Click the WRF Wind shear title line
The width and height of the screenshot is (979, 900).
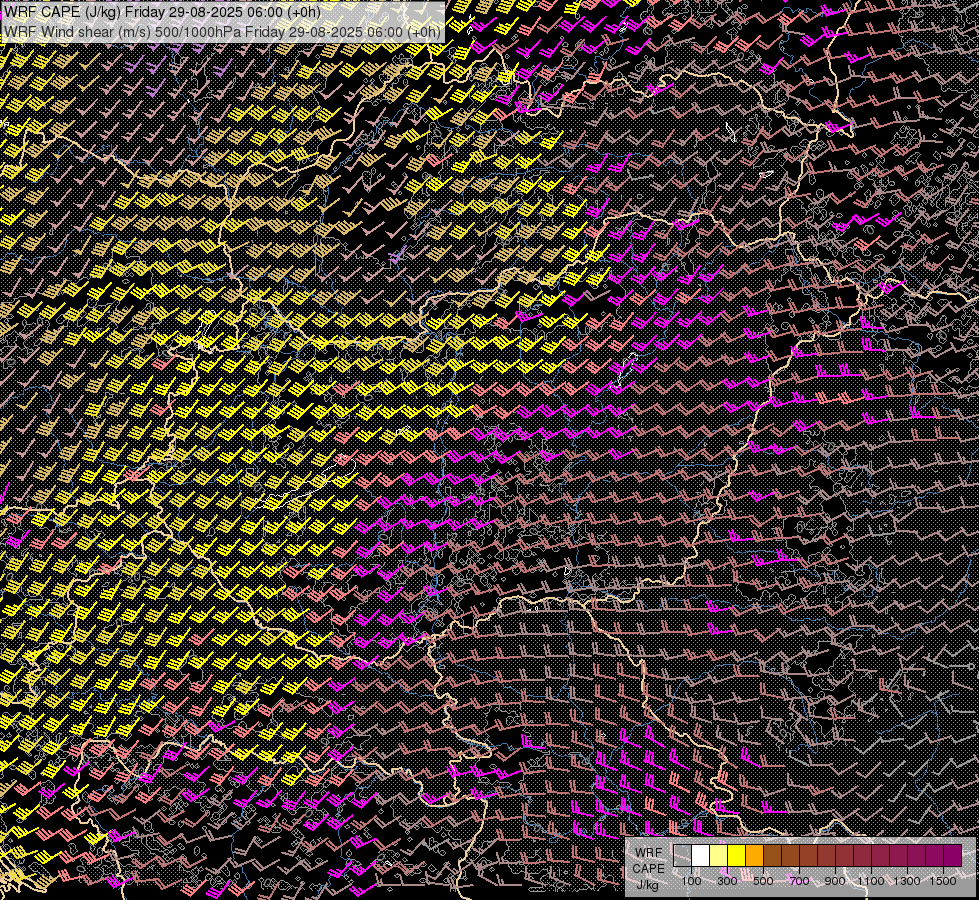point(222,31)
